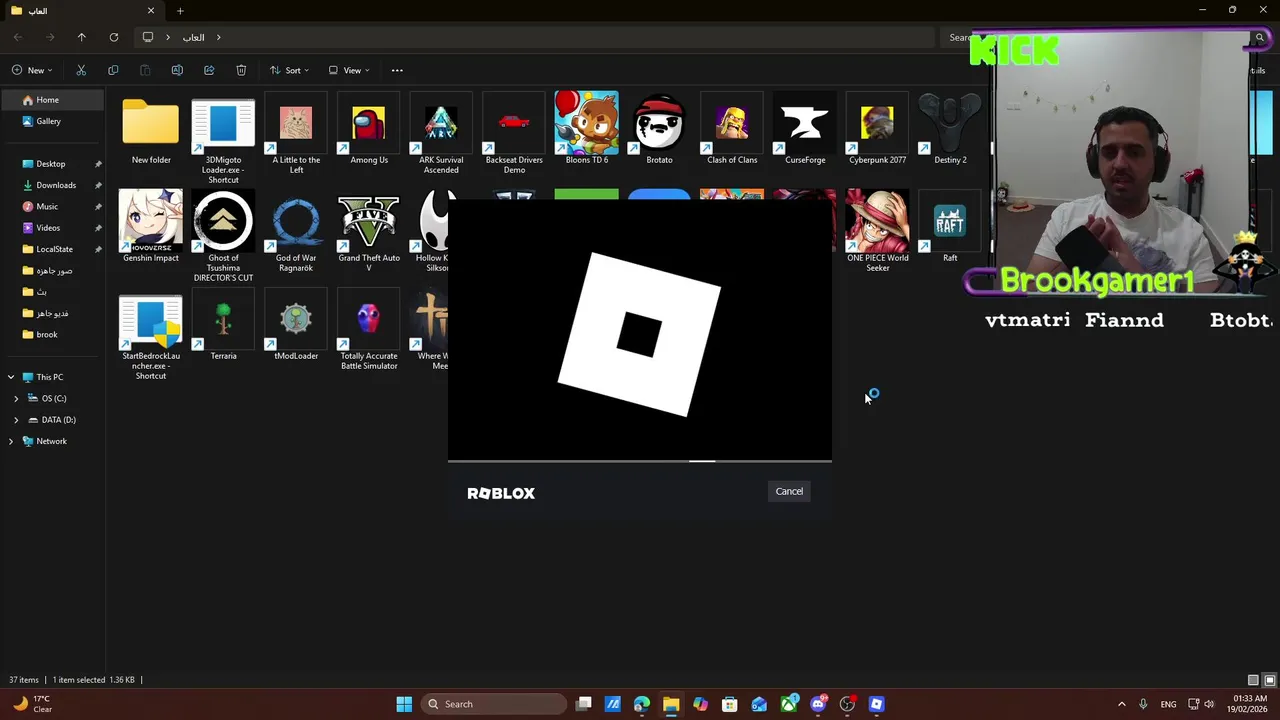This screenshot has width=1280, height=720.
Task: Select ONE PIECE World Seeker shortcut
Action: pyautogui.click(x=877, y=233)
